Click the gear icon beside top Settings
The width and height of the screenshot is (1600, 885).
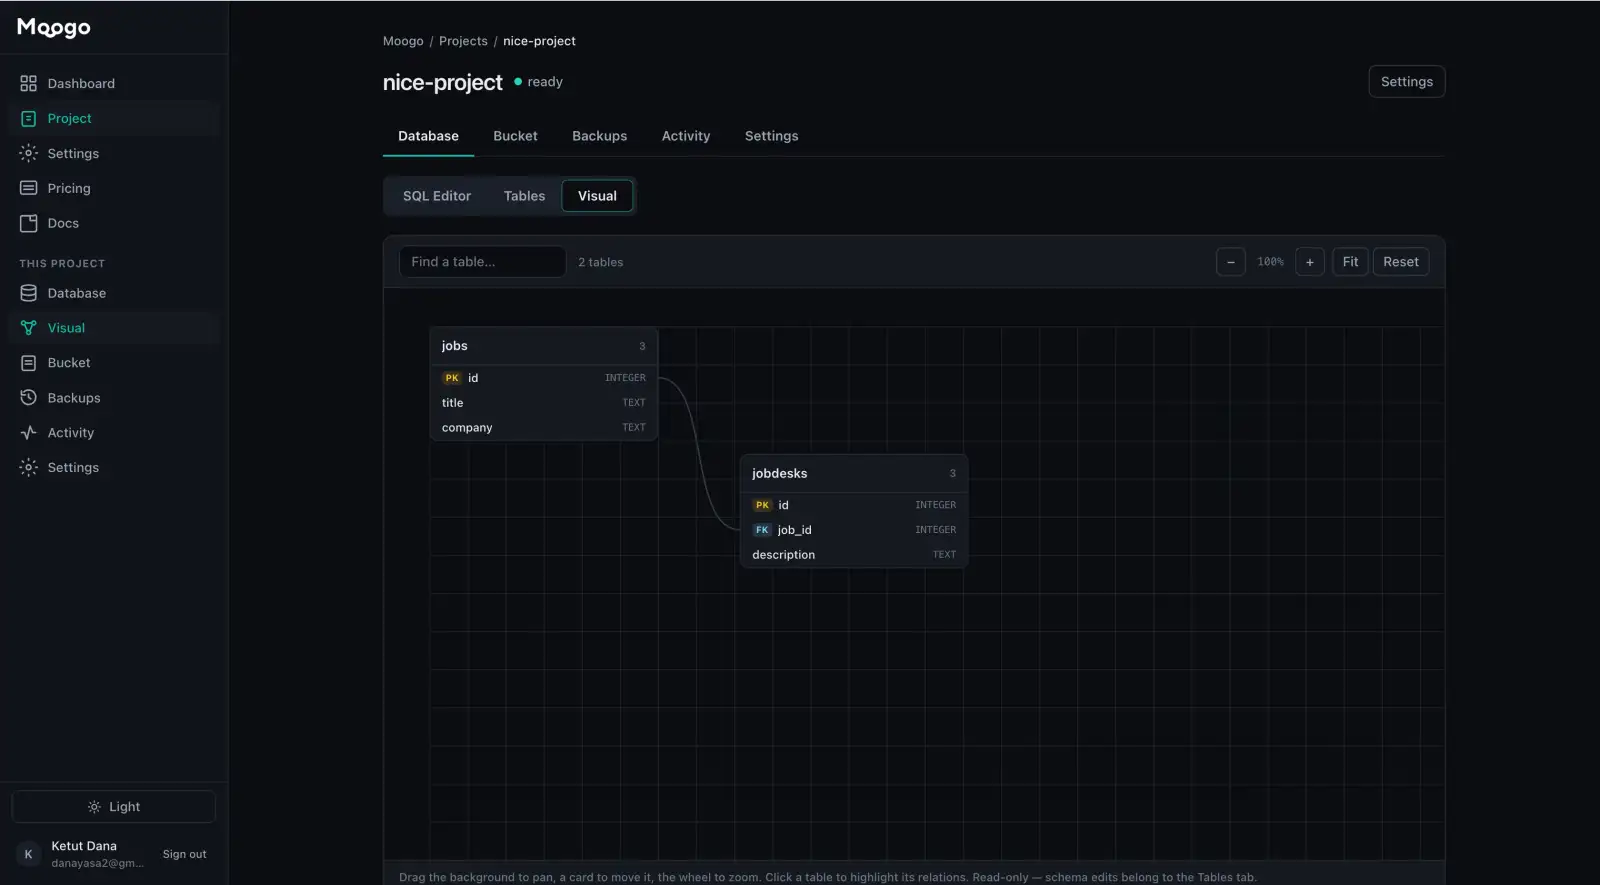[28, 154]
